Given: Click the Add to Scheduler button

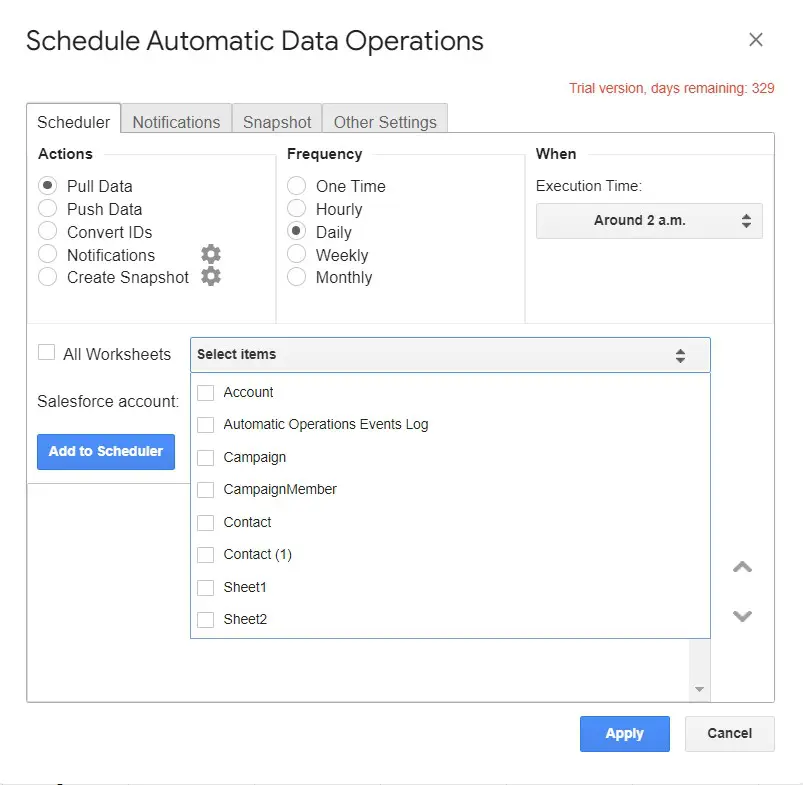Looking at the screenshot, I should click(106, 451).
